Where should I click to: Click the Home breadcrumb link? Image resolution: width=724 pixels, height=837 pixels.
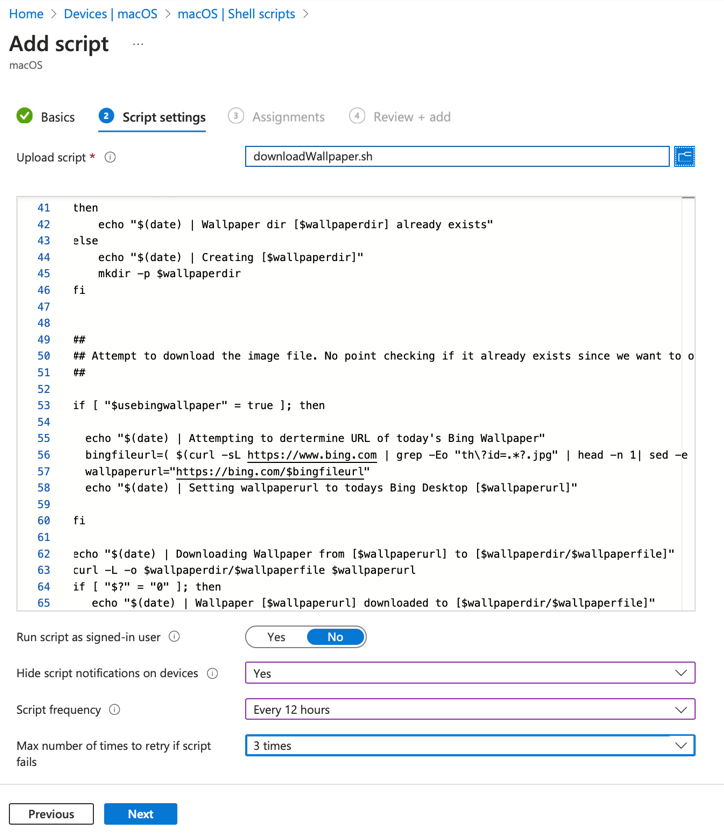click(x=26, y=14)
